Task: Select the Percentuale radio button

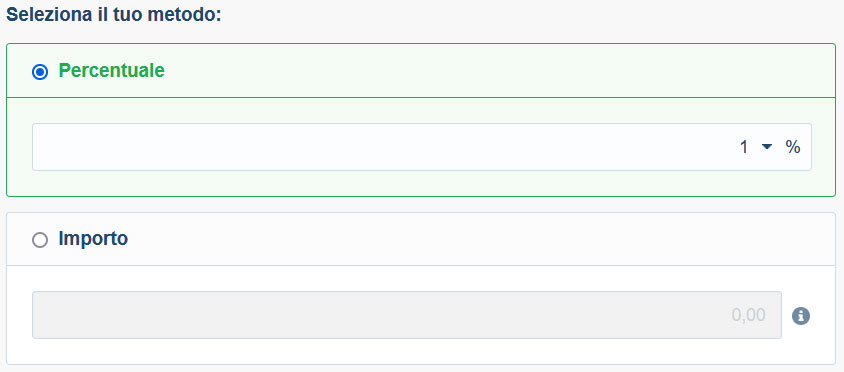Action: point(40,72)
